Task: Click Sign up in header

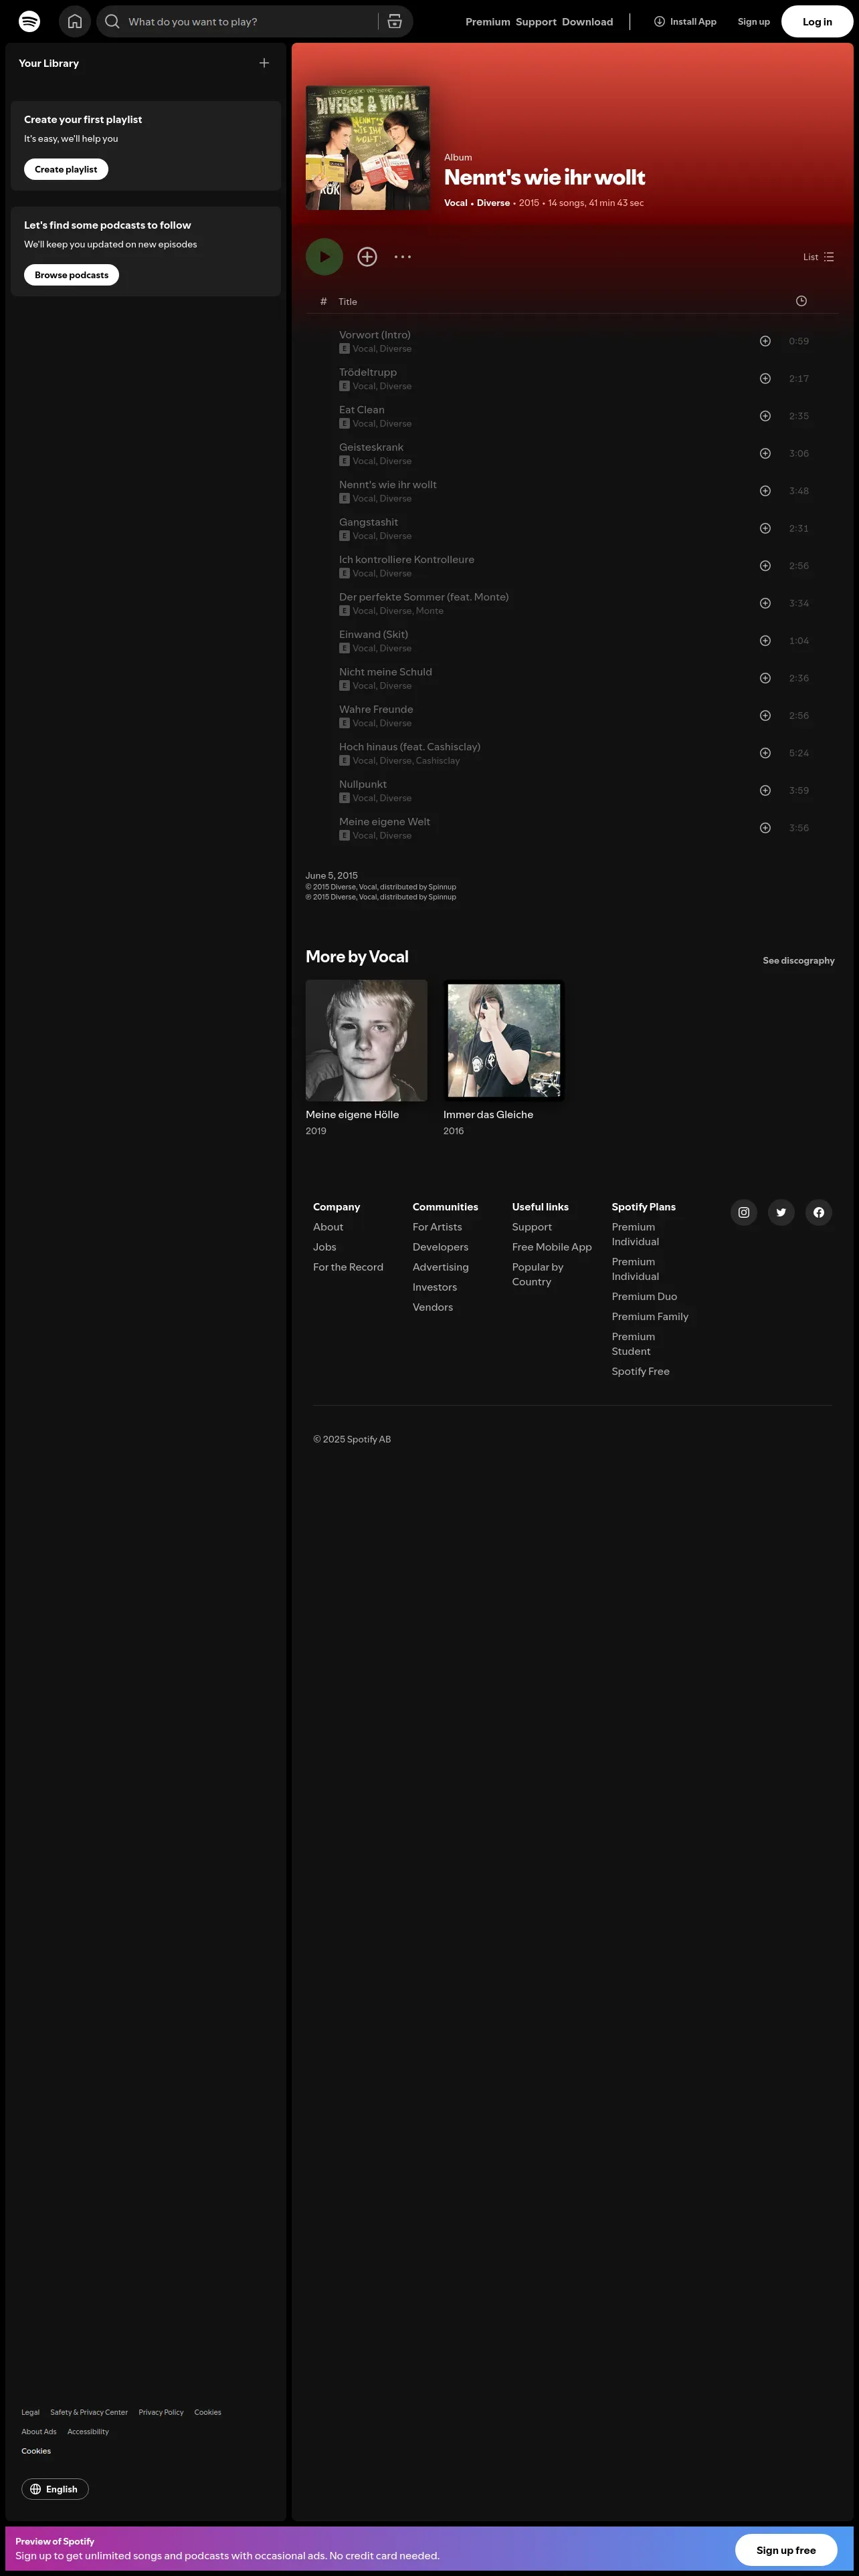Action: pos(754,21)
